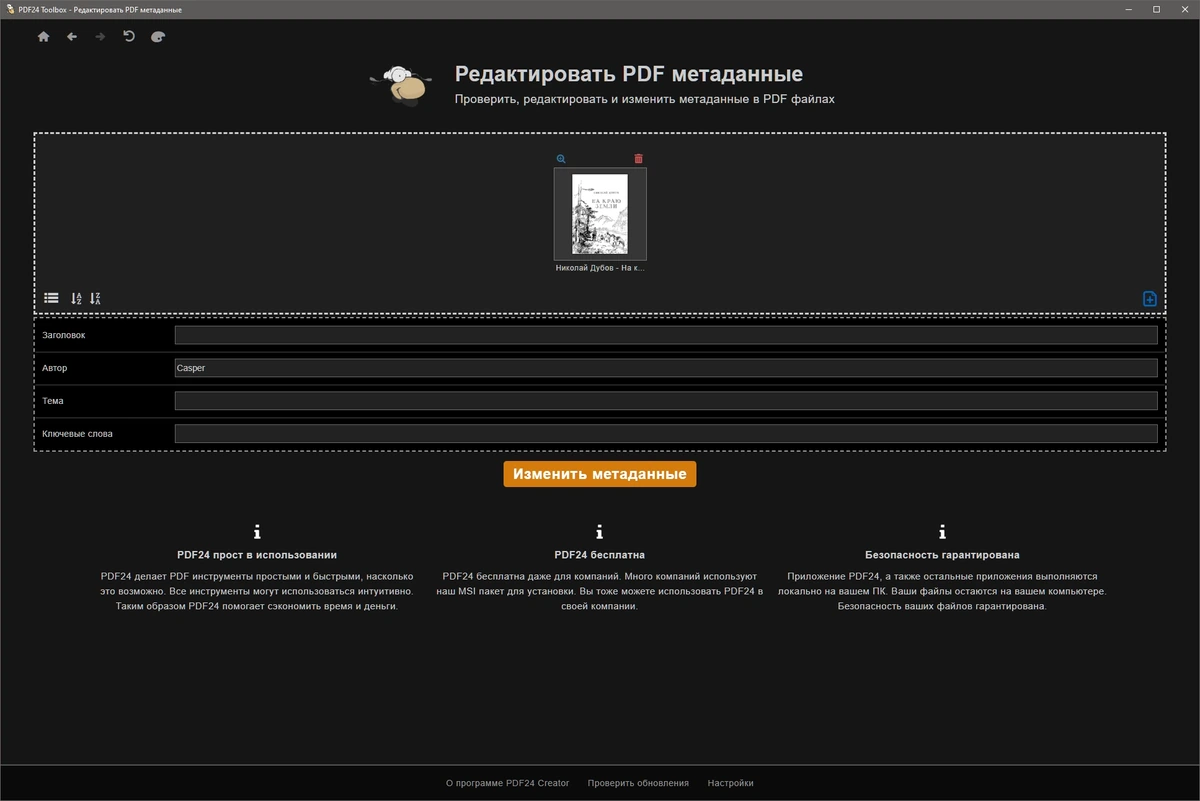Click info icon above PDF24 прост в использовании
This screenshot has width=1200, height=801.
(257, 532)
